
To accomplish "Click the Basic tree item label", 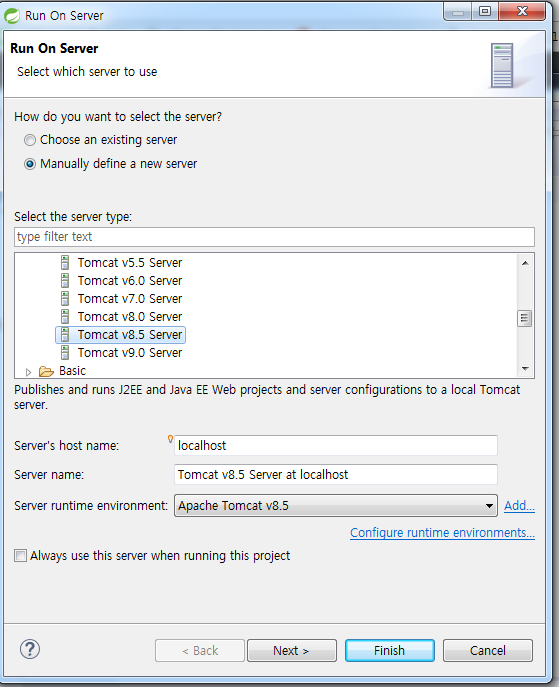I will point(72,371).
